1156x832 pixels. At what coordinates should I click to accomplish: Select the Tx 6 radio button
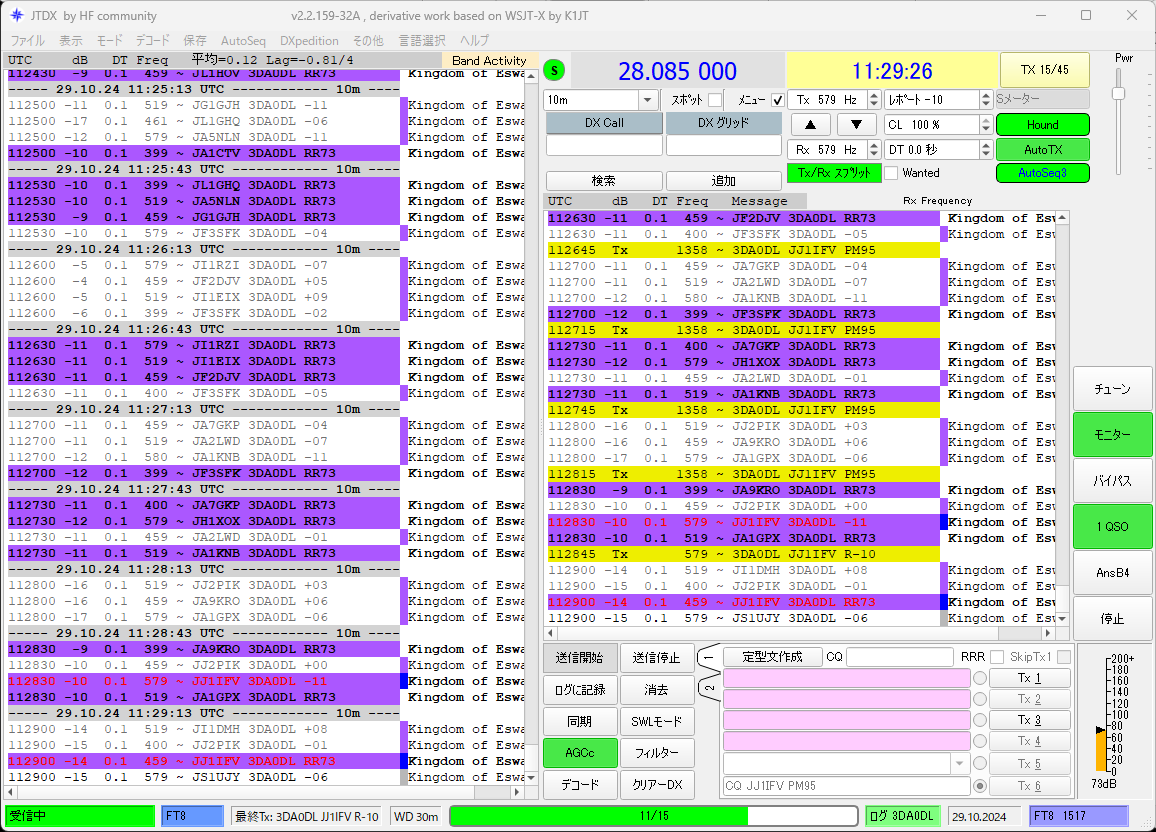979,786
